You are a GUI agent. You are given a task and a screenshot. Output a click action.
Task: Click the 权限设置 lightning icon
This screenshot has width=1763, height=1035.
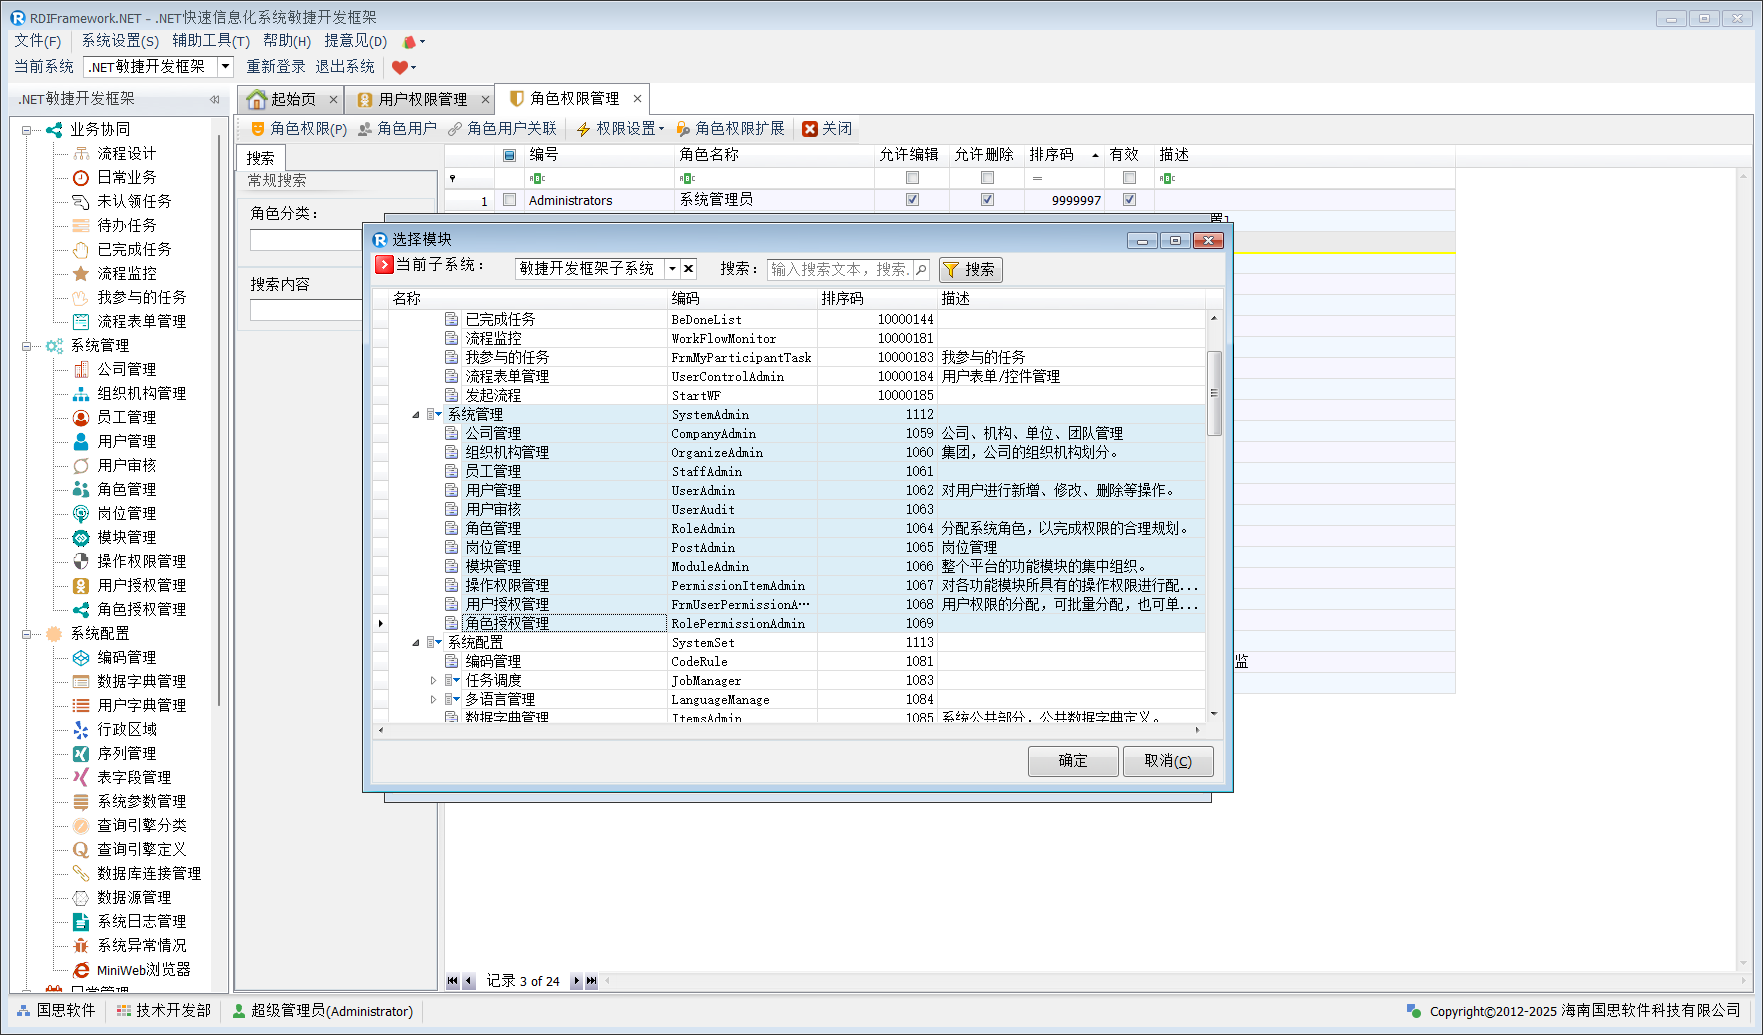point(584,129)
